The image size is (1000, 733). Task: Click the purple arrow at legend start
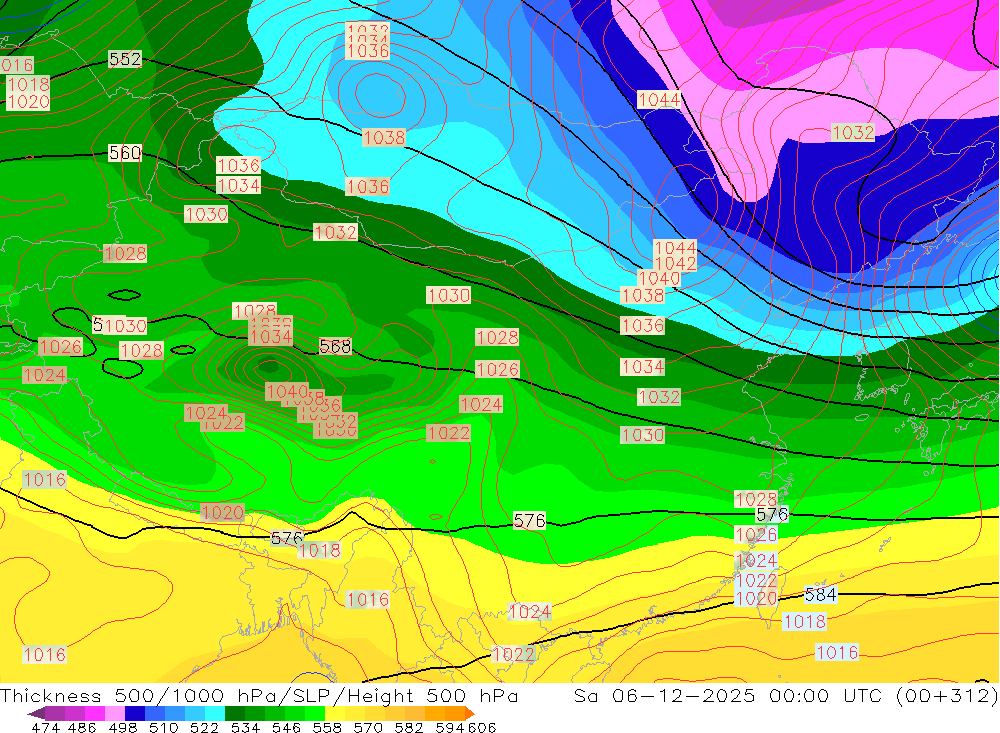point(36,713)
